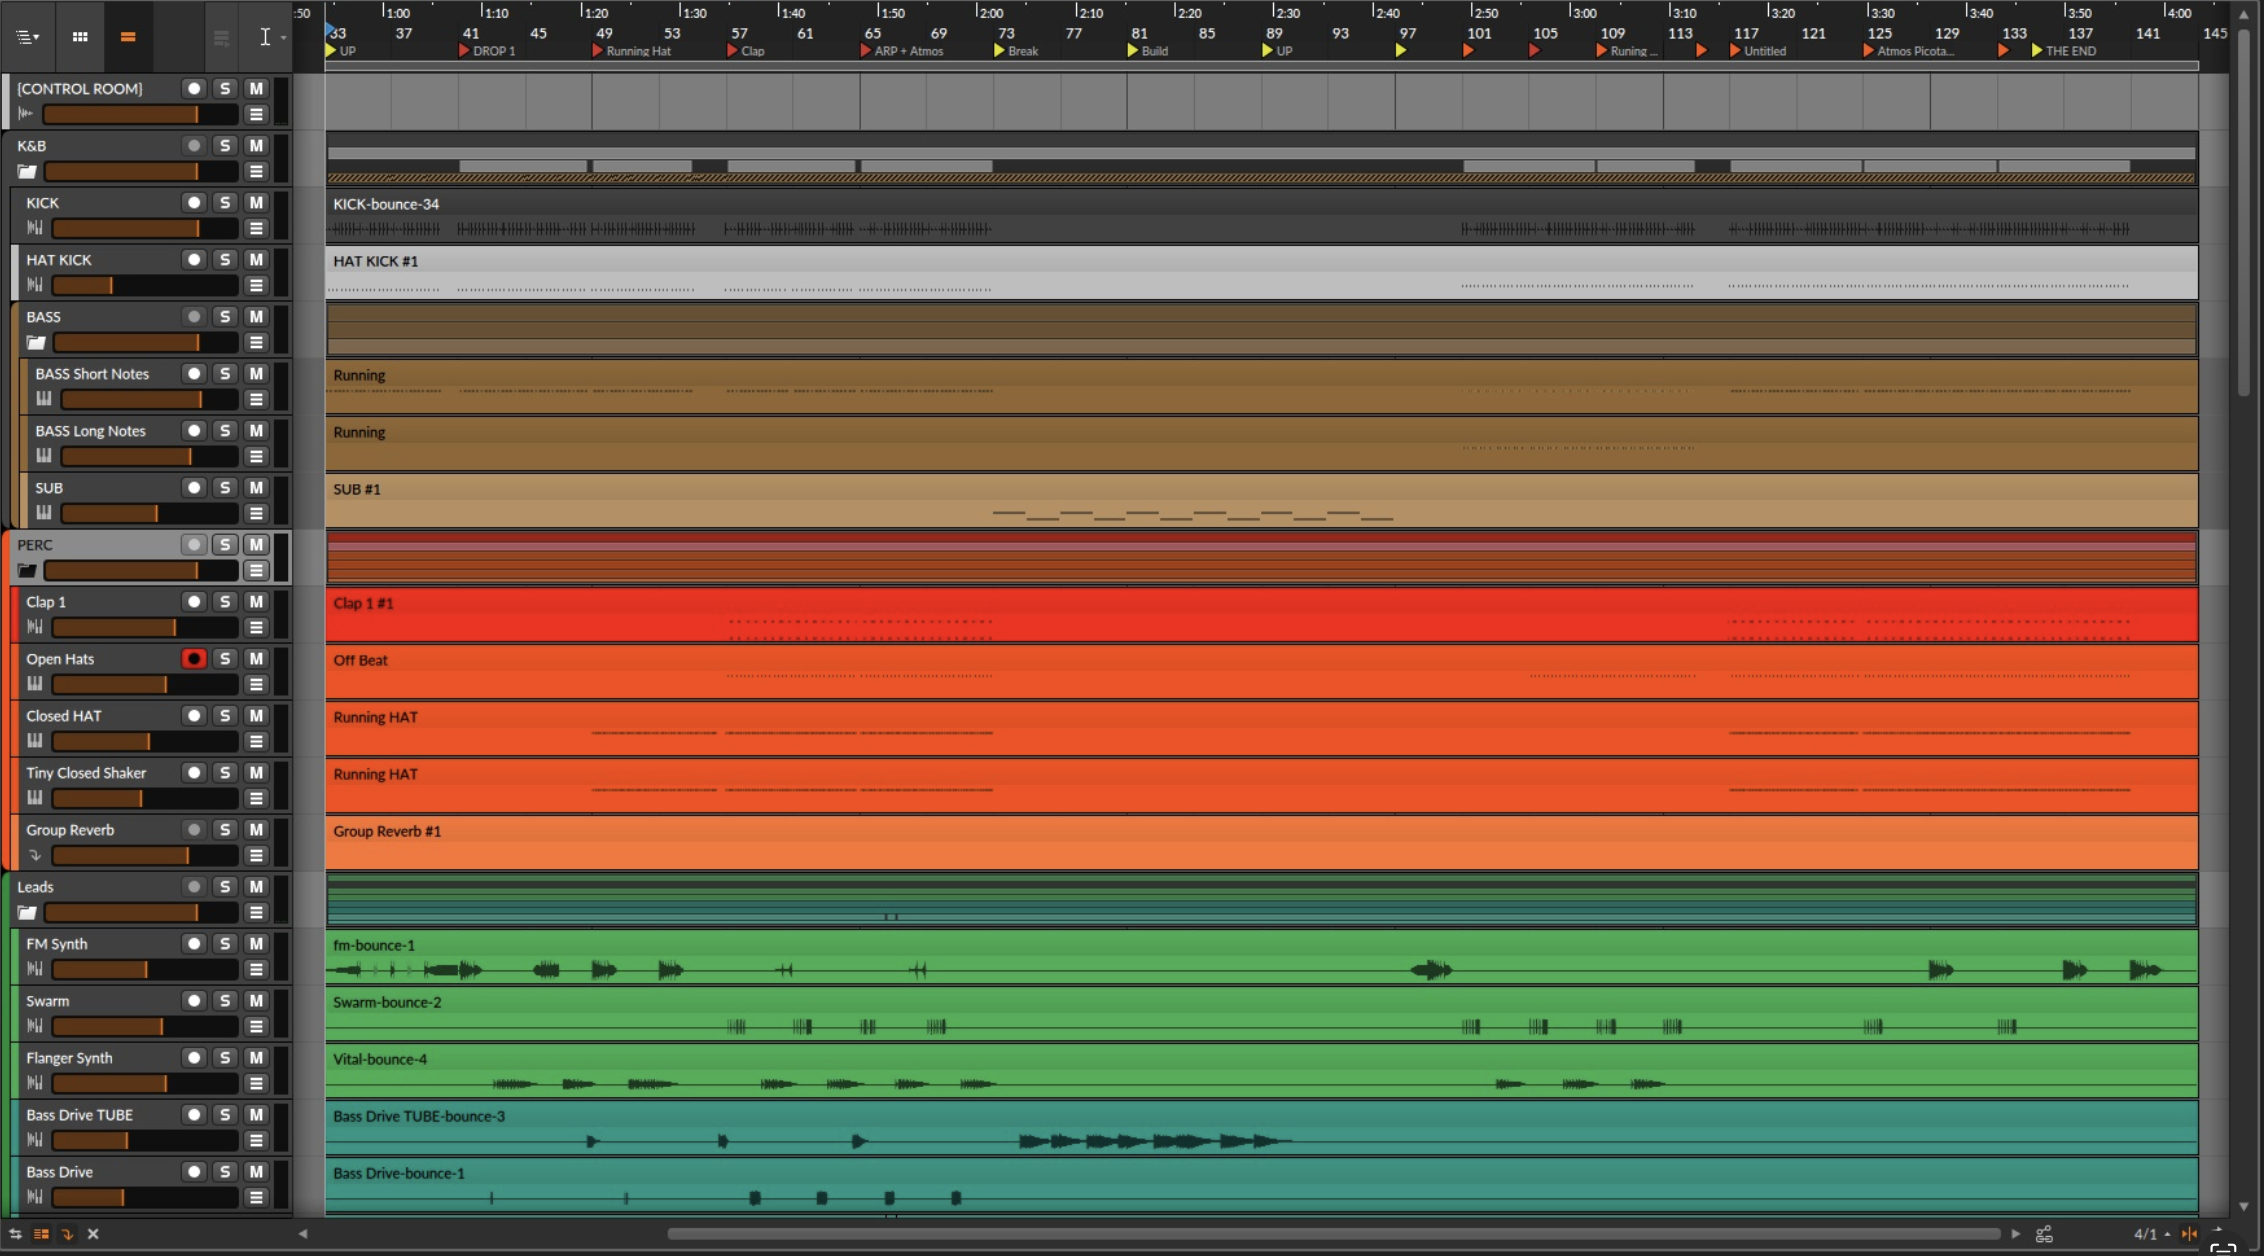Open automation lanes menu for Bass Drive
Image resolution: width=2264 pixels, height=1256 pixels.
click(x=256, y=1198)
